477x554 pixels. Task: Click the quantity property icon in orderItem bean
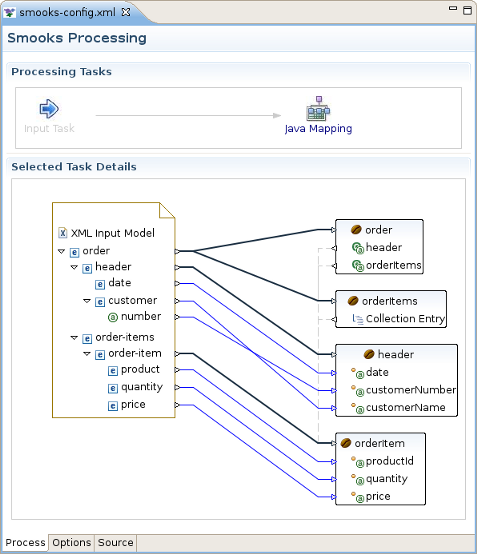358,479
